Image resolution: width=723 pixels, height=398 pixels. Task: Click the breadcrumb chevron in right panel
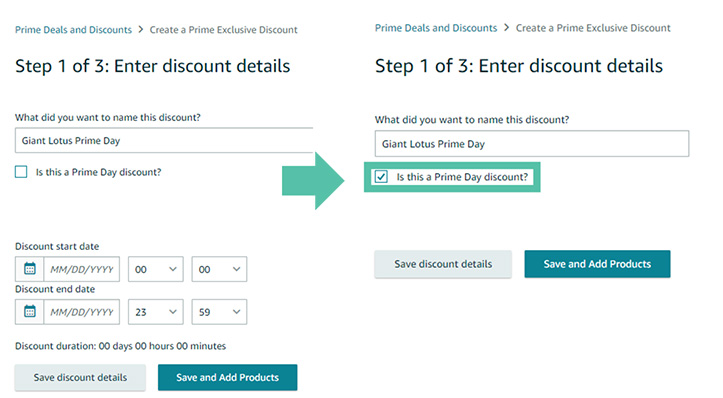click(506, 28)
